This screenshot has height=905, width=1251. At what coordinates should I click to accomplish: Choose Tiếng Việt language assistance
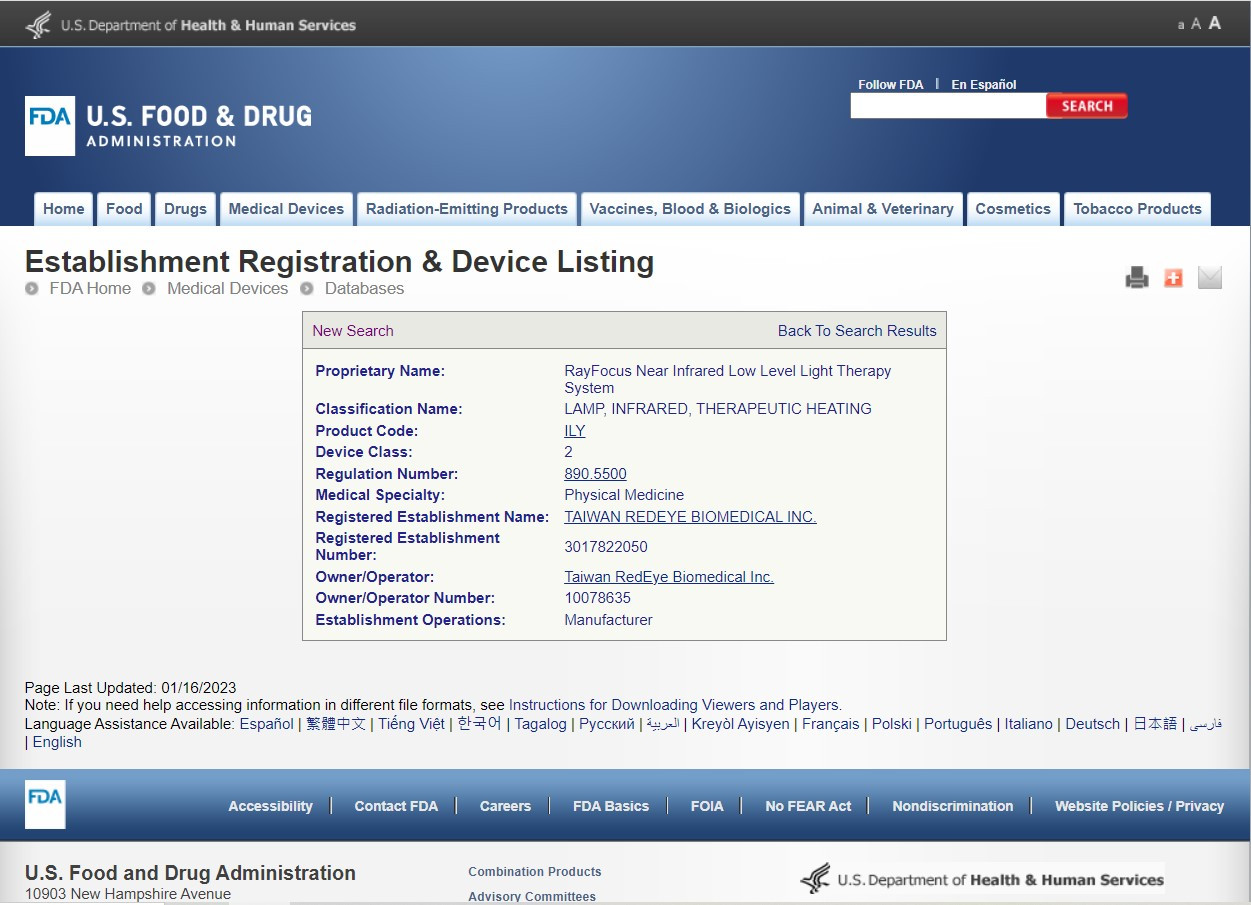(411, 724)
